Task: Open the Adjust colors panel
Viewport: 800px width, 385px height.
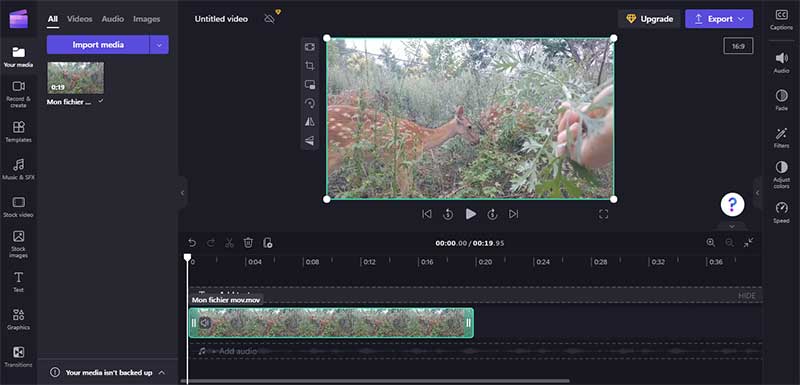Action: pos(781,174)
